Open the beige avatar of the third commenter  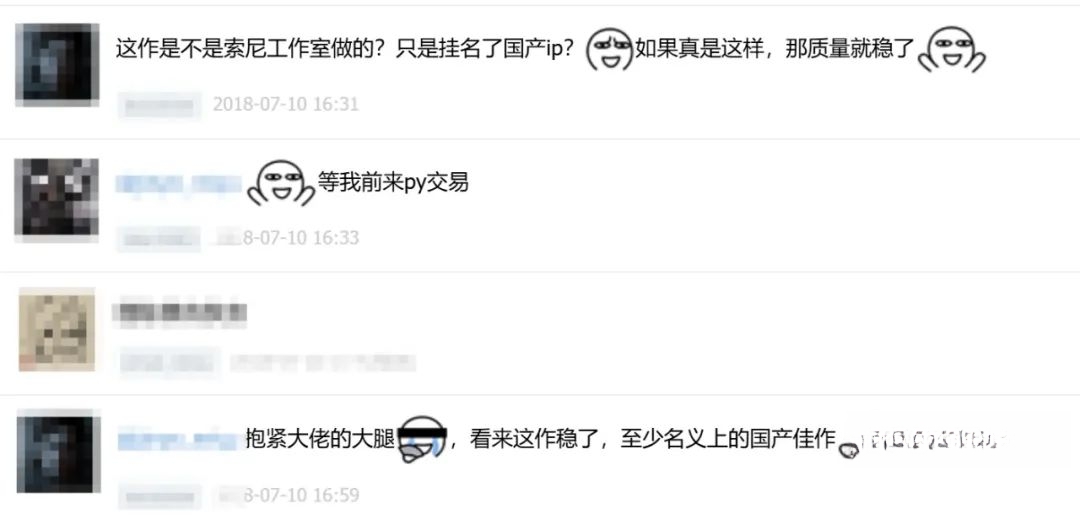(x=56, y=329)
